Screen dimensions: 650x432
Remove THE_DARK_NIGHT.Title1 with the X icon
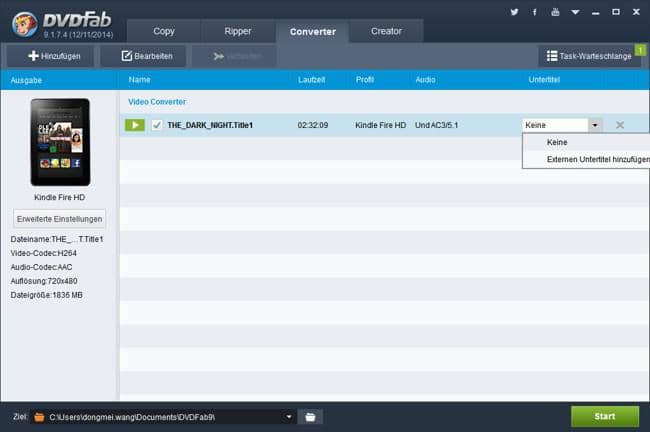pos(620,125)
